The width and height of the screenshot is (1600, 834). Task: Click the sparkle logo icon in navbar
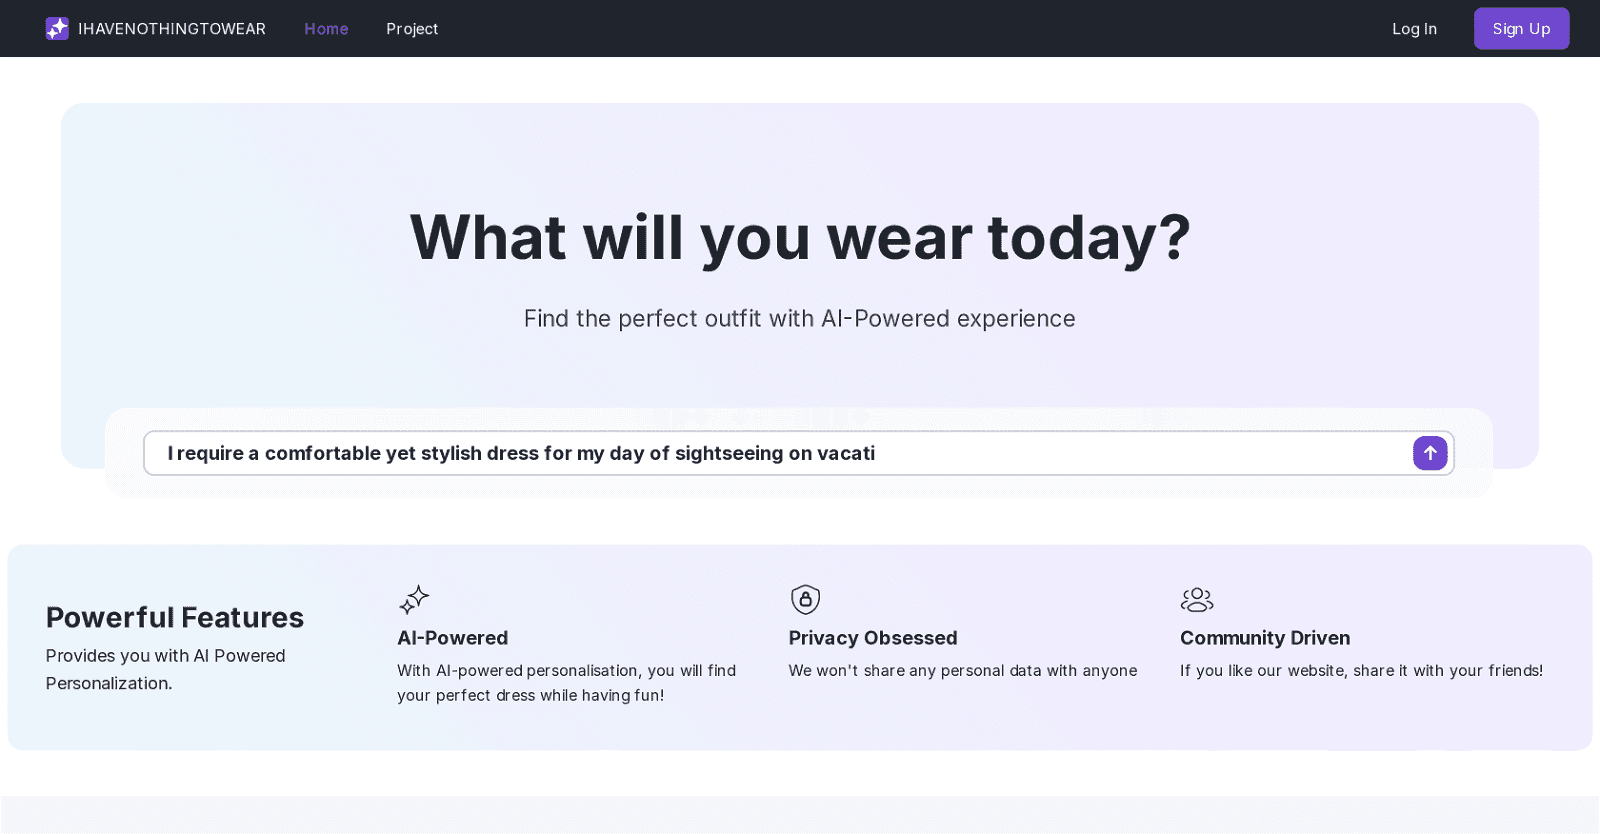[57, 29]
